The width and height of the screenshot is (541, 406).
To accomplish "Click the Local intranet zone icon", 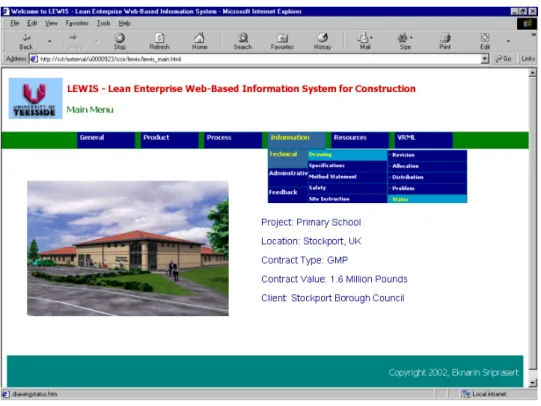I will click(466, 394).
